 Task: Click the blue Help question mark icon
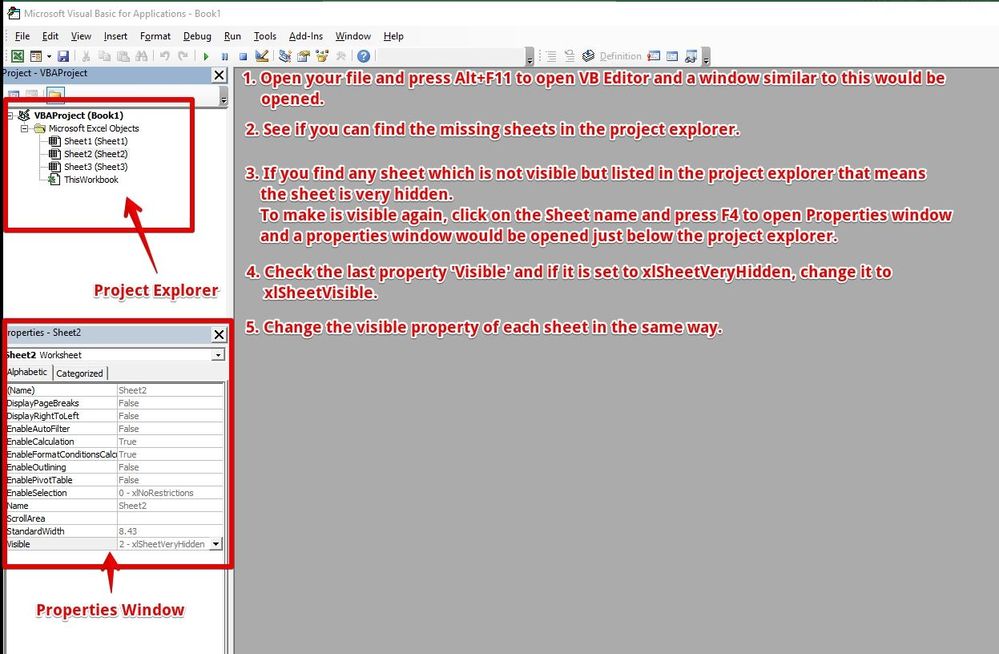click(x=363, y=56)
